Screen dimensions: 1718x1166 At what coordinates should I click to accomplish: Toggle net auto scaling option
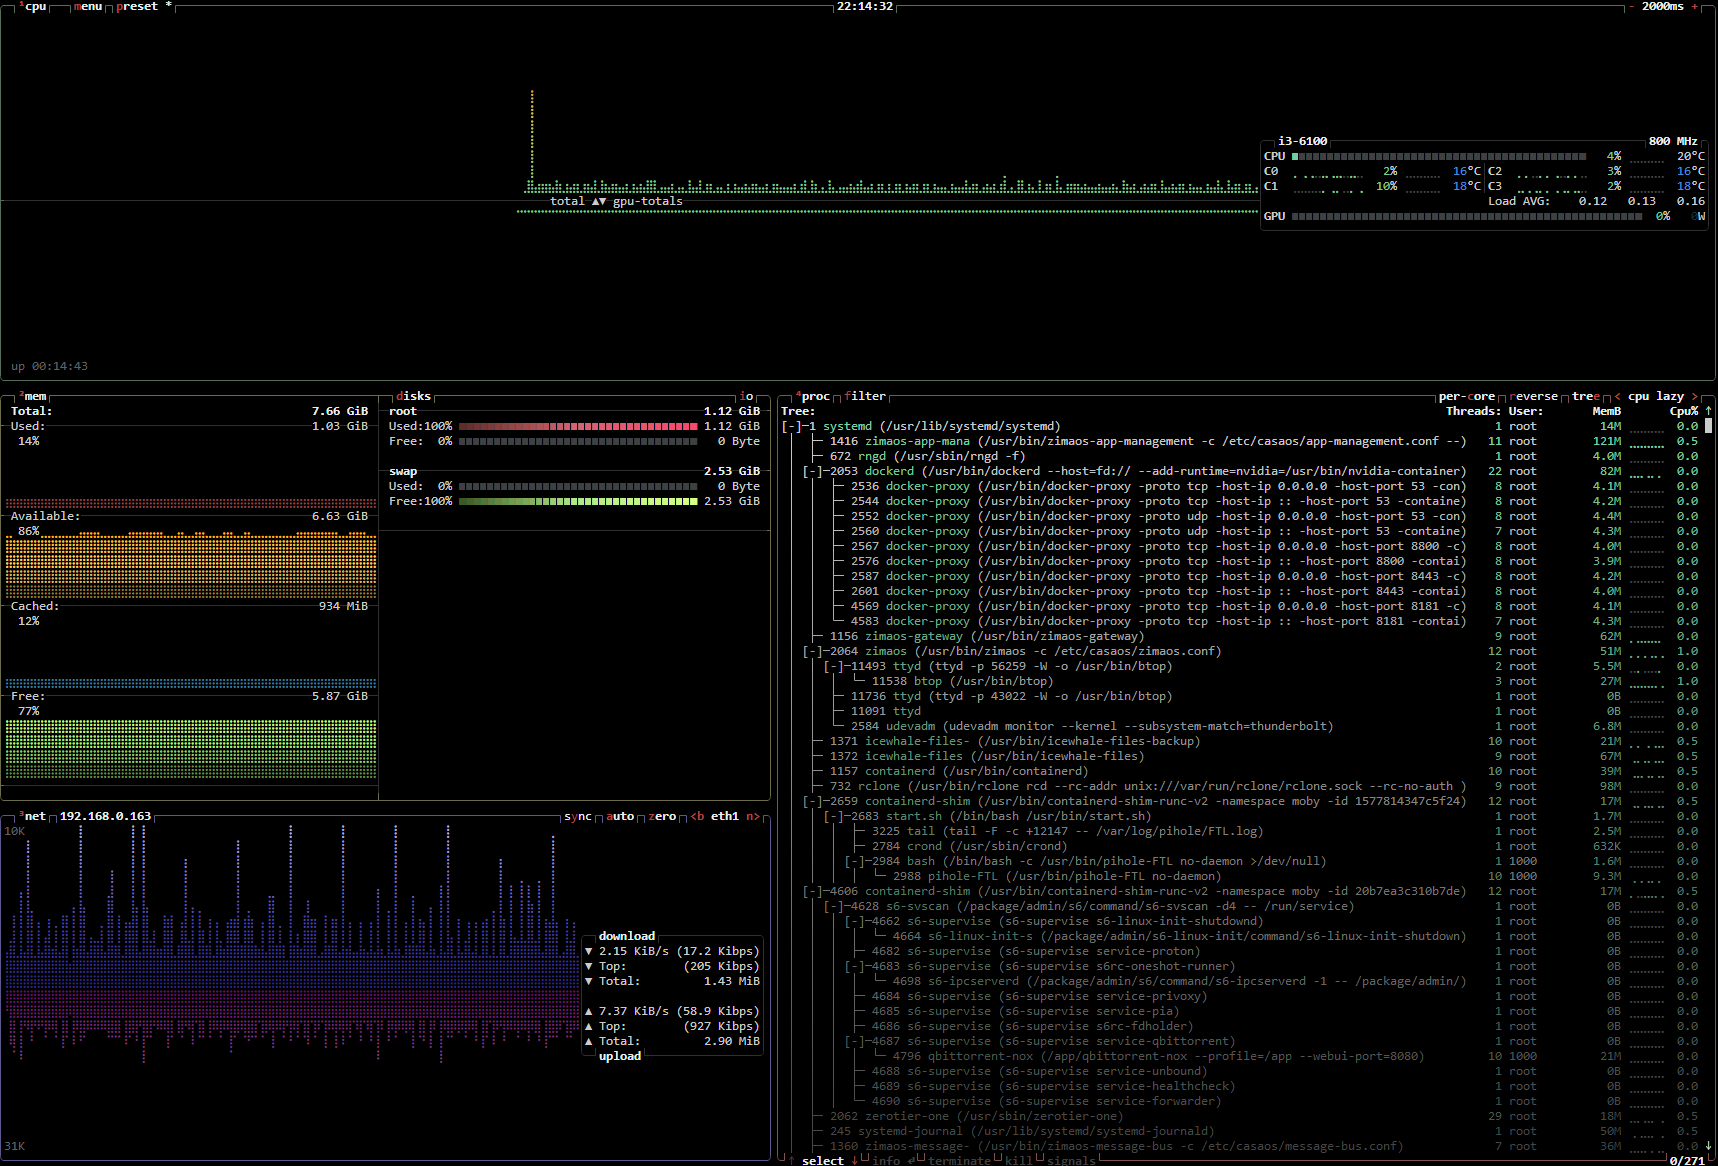(620, 817)
